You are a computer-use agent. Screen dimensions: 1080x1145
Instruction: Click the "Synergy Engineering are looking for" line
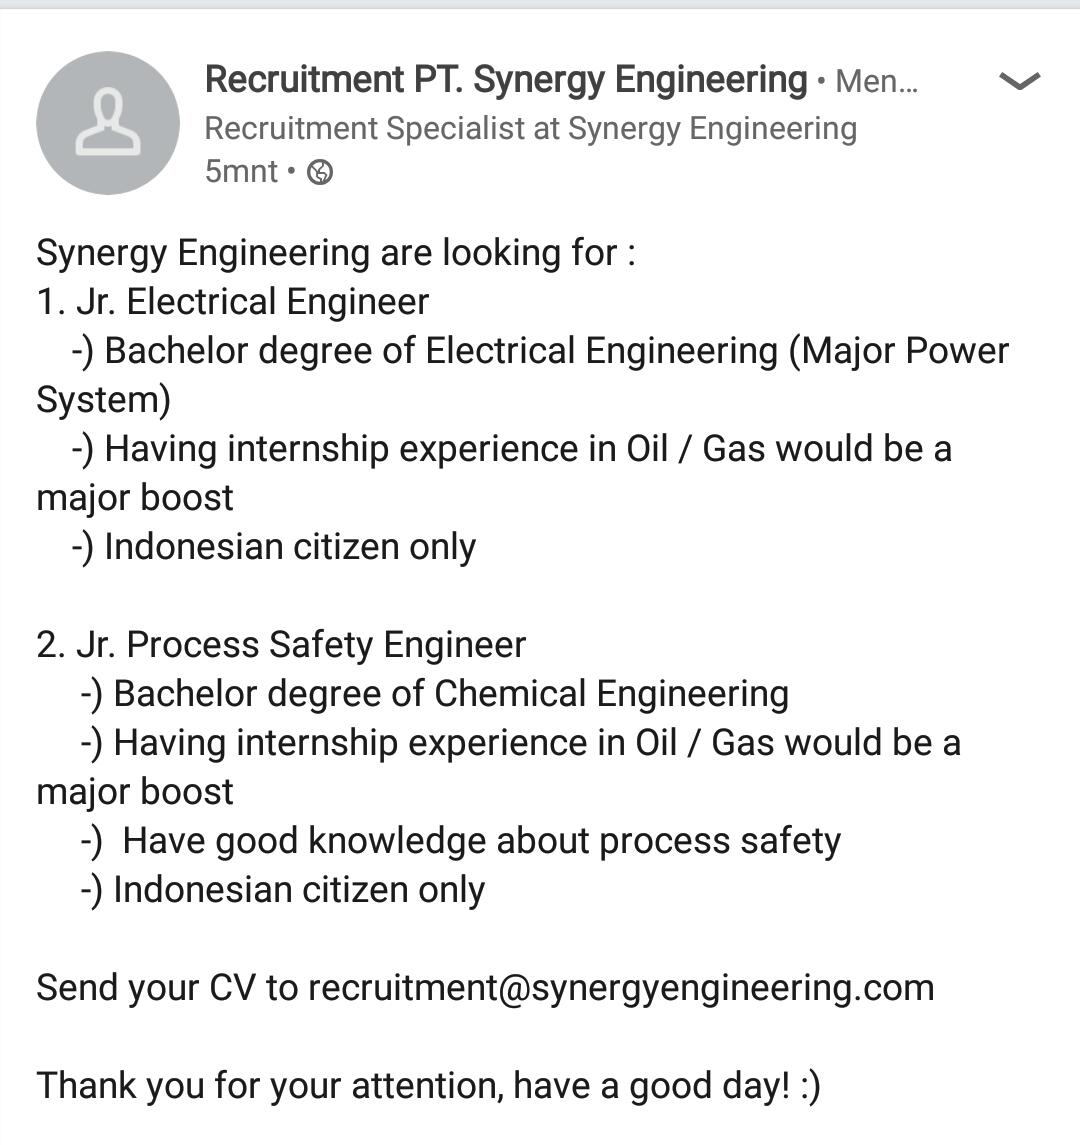(335, 253)
